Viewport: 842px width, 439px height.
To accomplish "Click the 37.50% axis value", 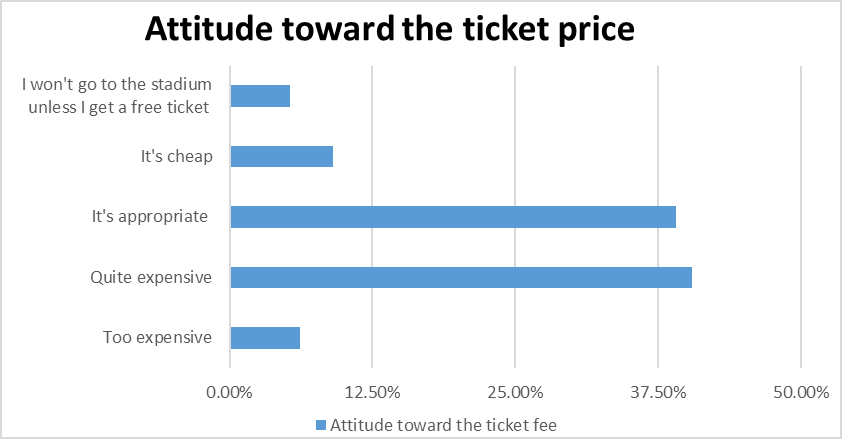I will click(x=658, y=392).
